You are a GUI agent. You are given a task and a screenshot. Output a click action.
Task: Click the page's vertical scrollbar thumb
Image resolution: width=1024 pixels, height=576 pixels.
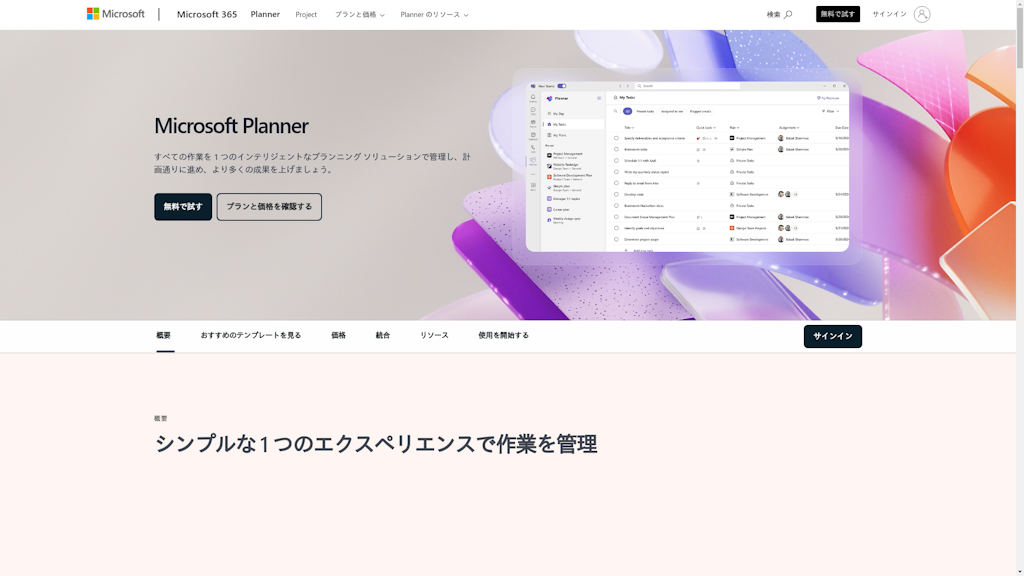[x=1019, y=36]
